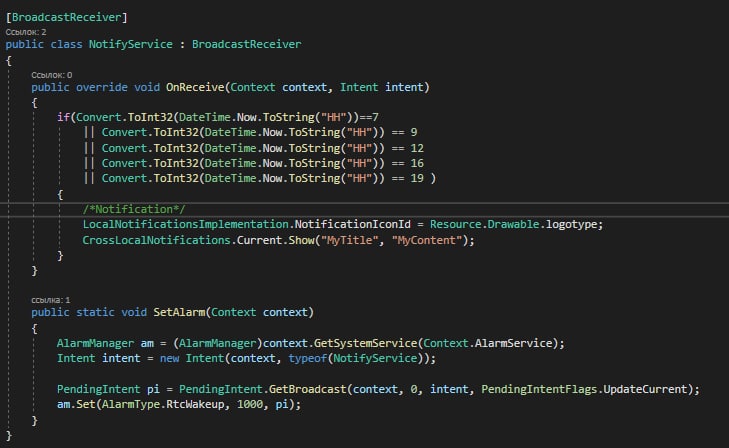Click the logotype resource name
This screenshot has height=448, width=729.
pyautogui.click(x=571, y=224)
